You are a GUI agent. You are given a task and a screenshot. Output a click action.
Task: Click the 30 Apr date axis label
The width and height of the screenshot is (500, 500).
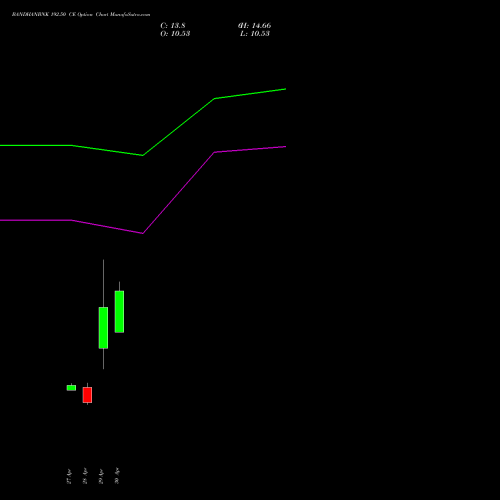(x=117, y=476)
